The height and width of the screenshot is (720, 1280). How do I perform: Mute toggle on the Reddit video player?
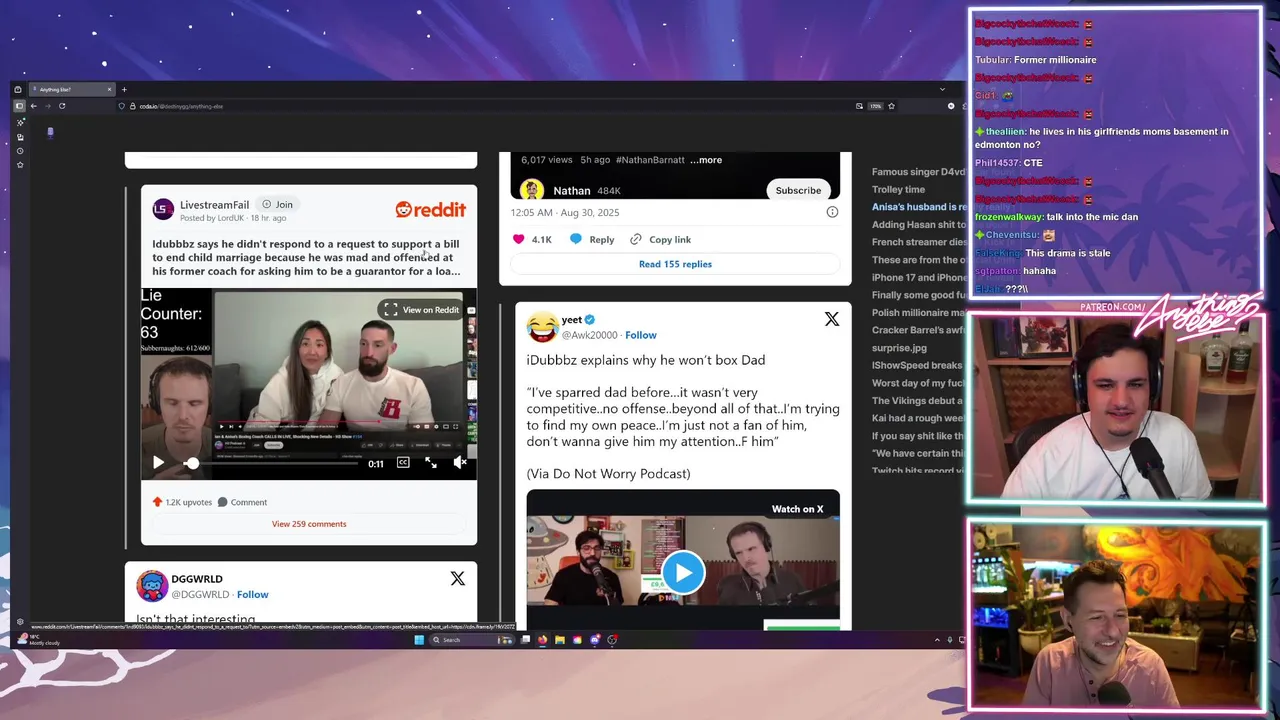point(459,463)
